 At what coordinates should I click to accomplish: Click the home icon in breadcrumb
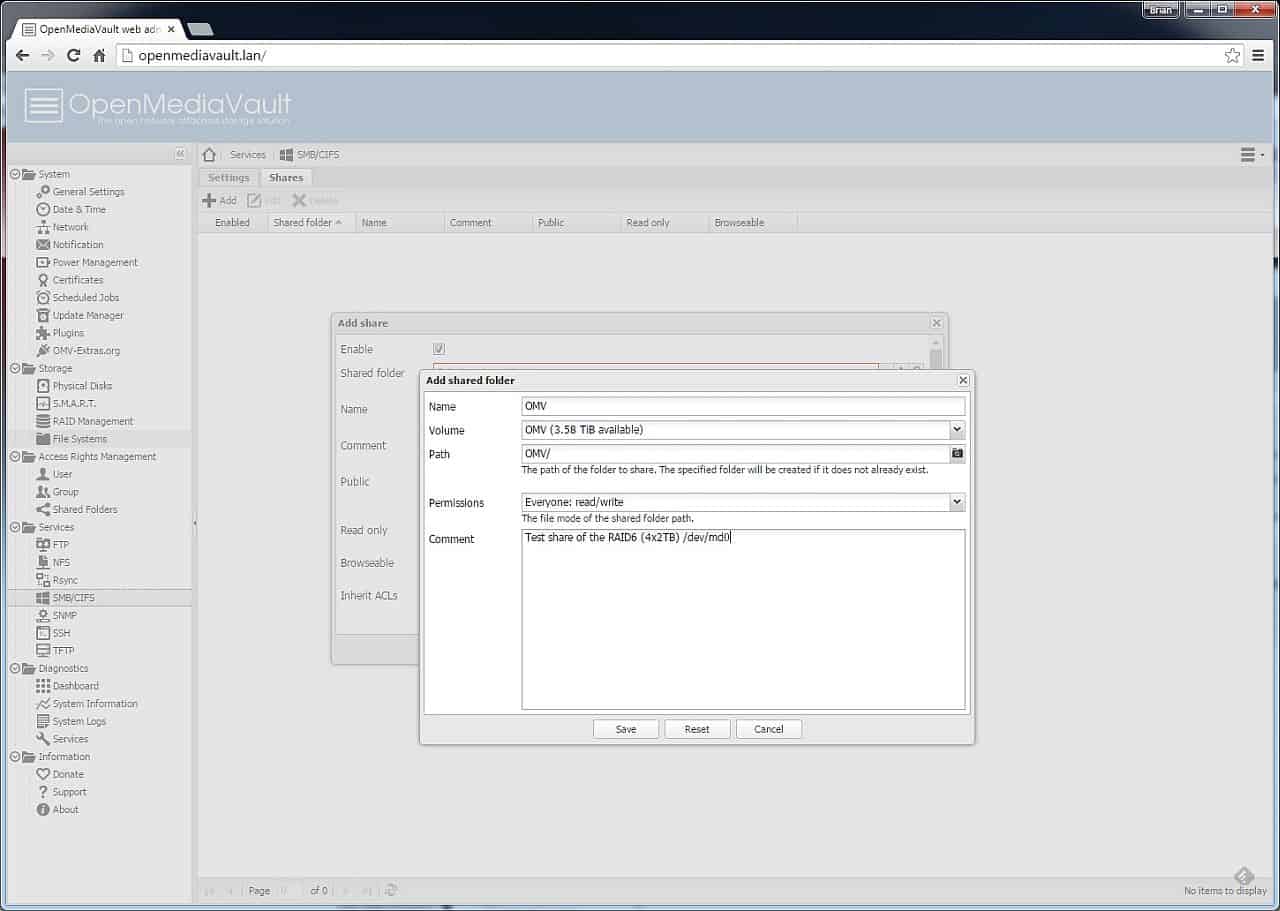[x=209, y=155]
